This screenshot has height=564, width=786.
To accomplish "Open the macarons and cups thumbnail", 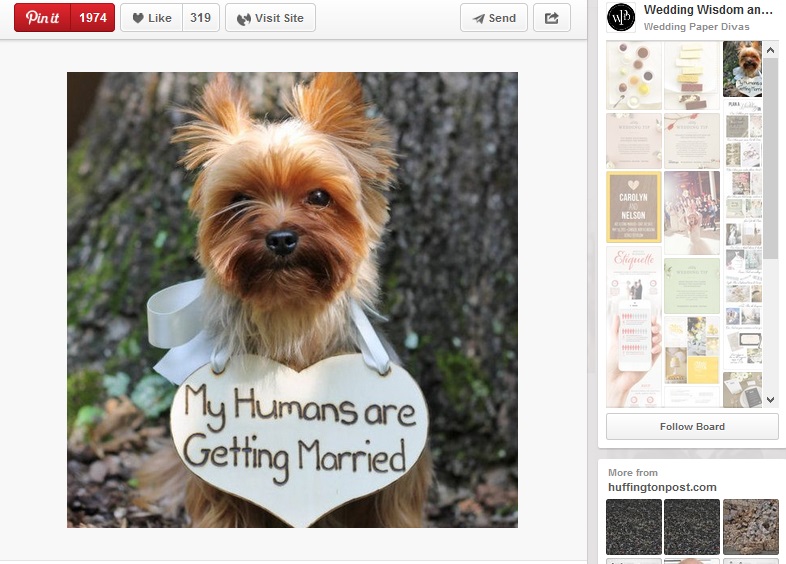I will (x=633, y=75).
